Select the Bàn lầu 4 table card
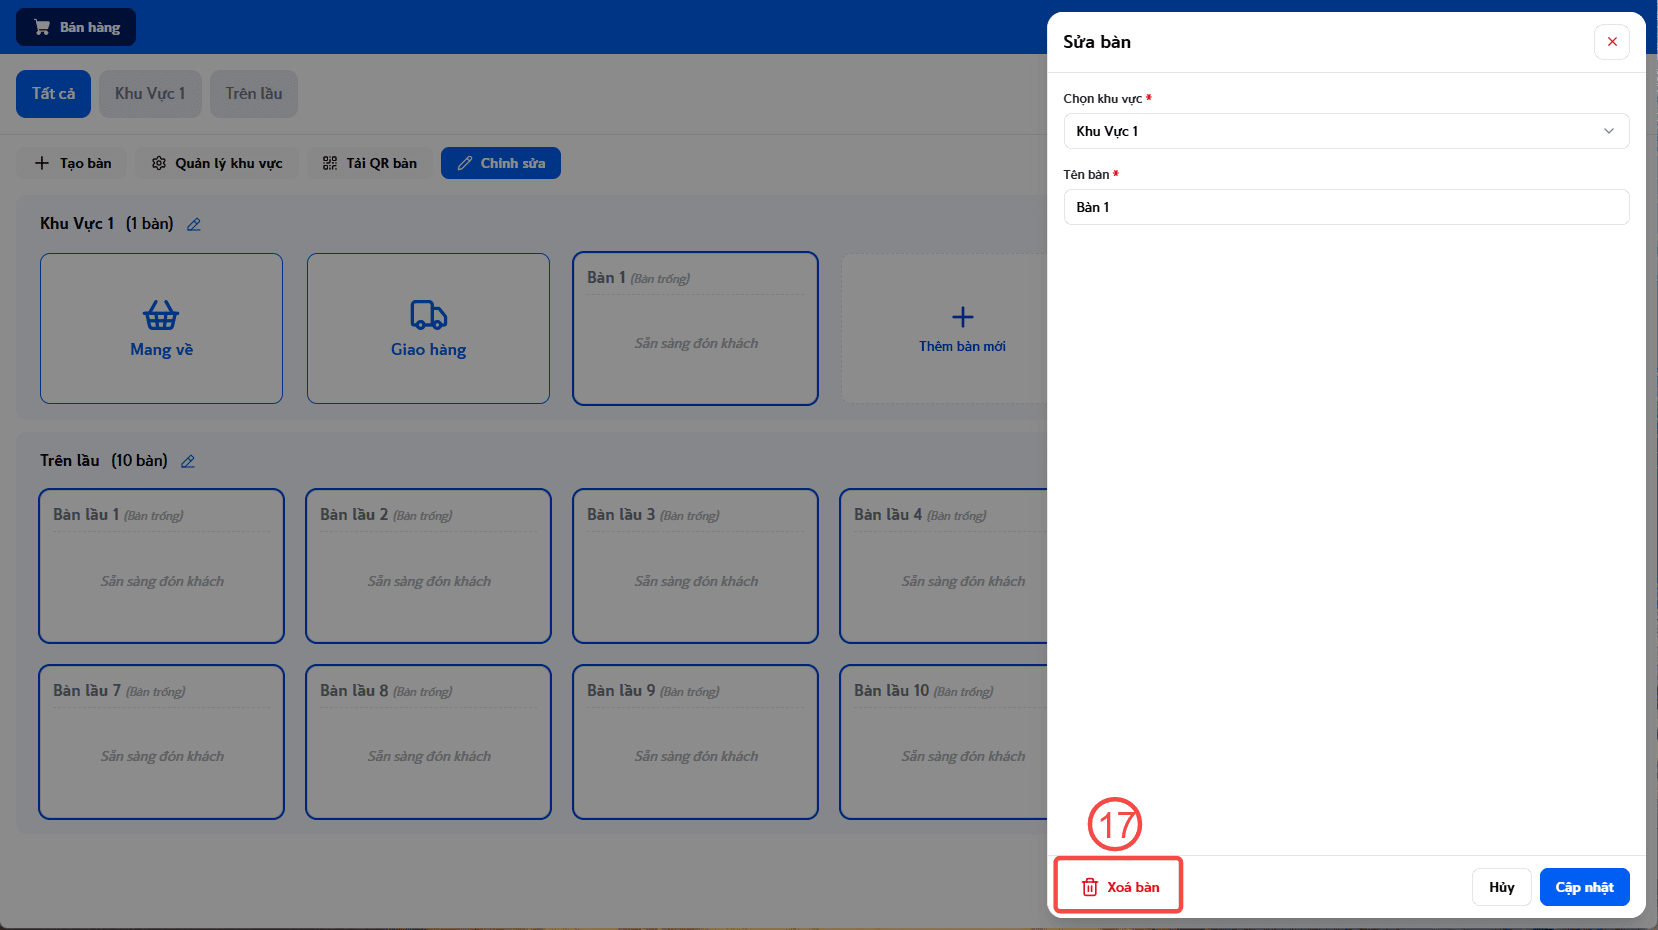Image resolution: width=1658 pixels, height=930 pixels. tap(943, 566)
